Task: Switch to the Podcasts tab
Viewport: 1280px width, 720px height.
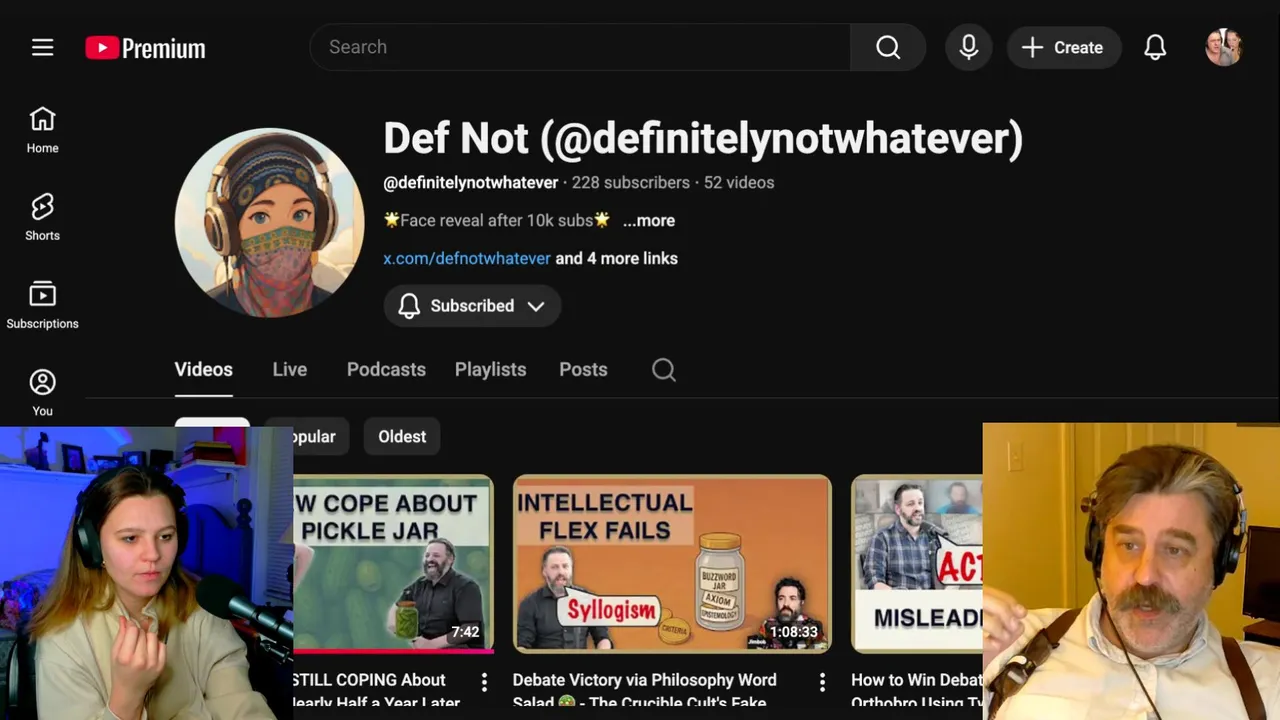Action: (386, 370)
